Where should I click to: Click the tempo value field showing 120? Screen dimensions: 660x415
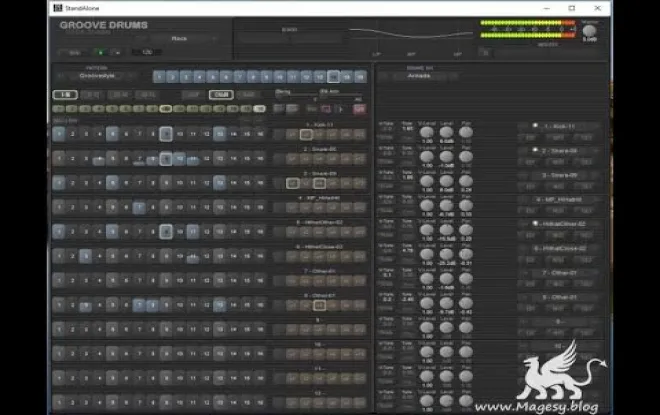[x=146, y=52]
